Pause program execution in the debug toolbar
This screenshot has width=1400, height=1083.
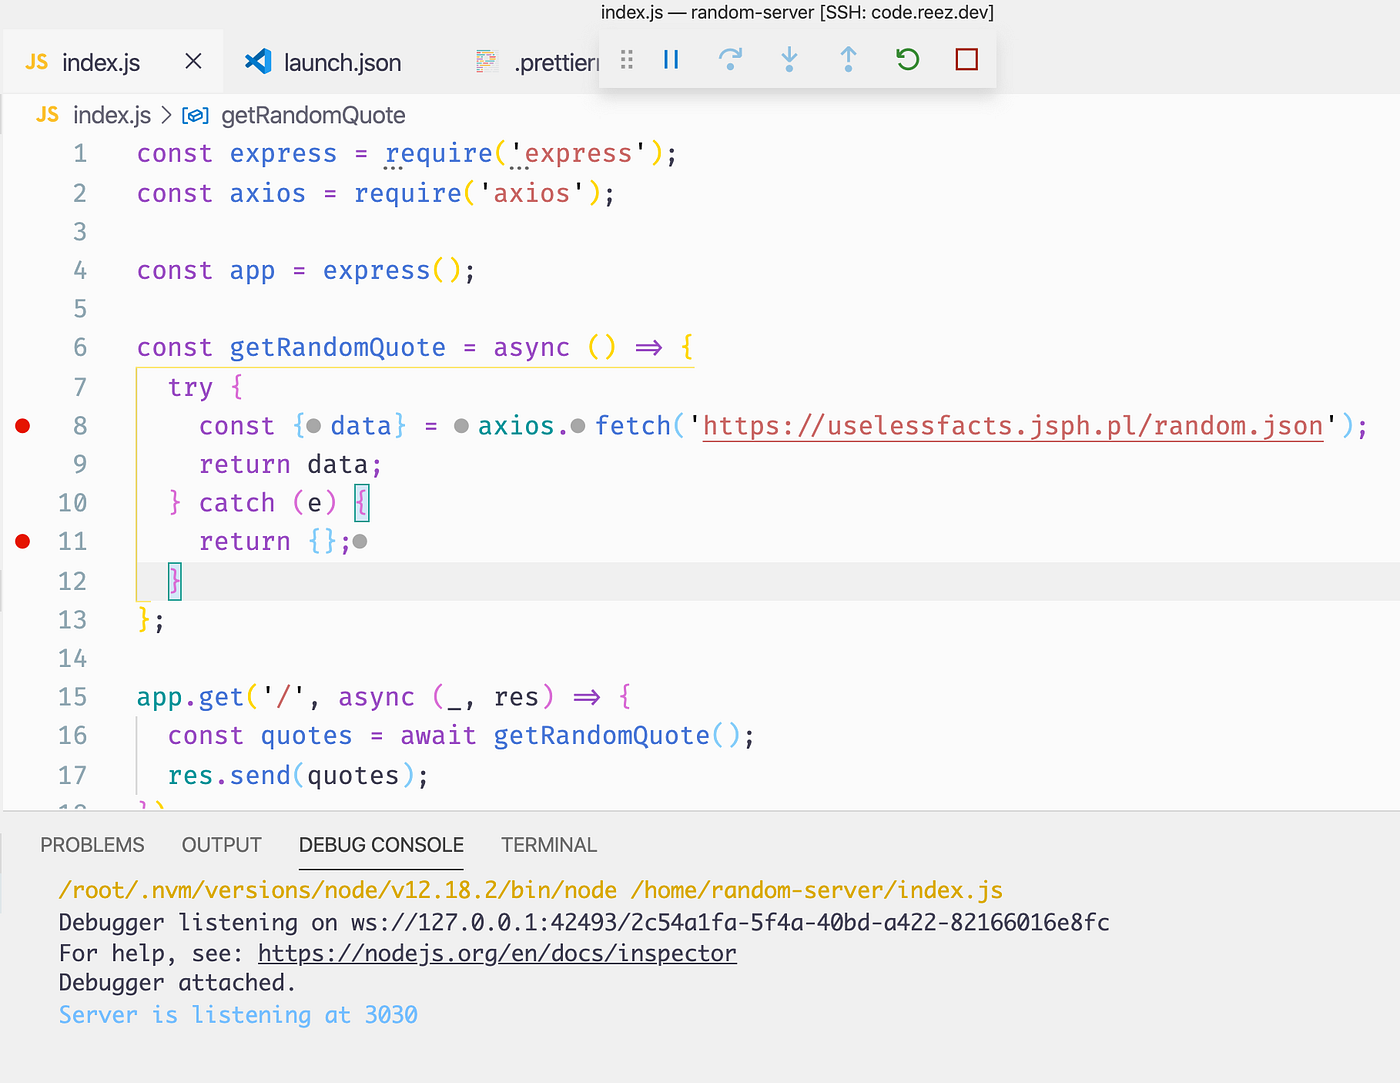tap(670, 60)
